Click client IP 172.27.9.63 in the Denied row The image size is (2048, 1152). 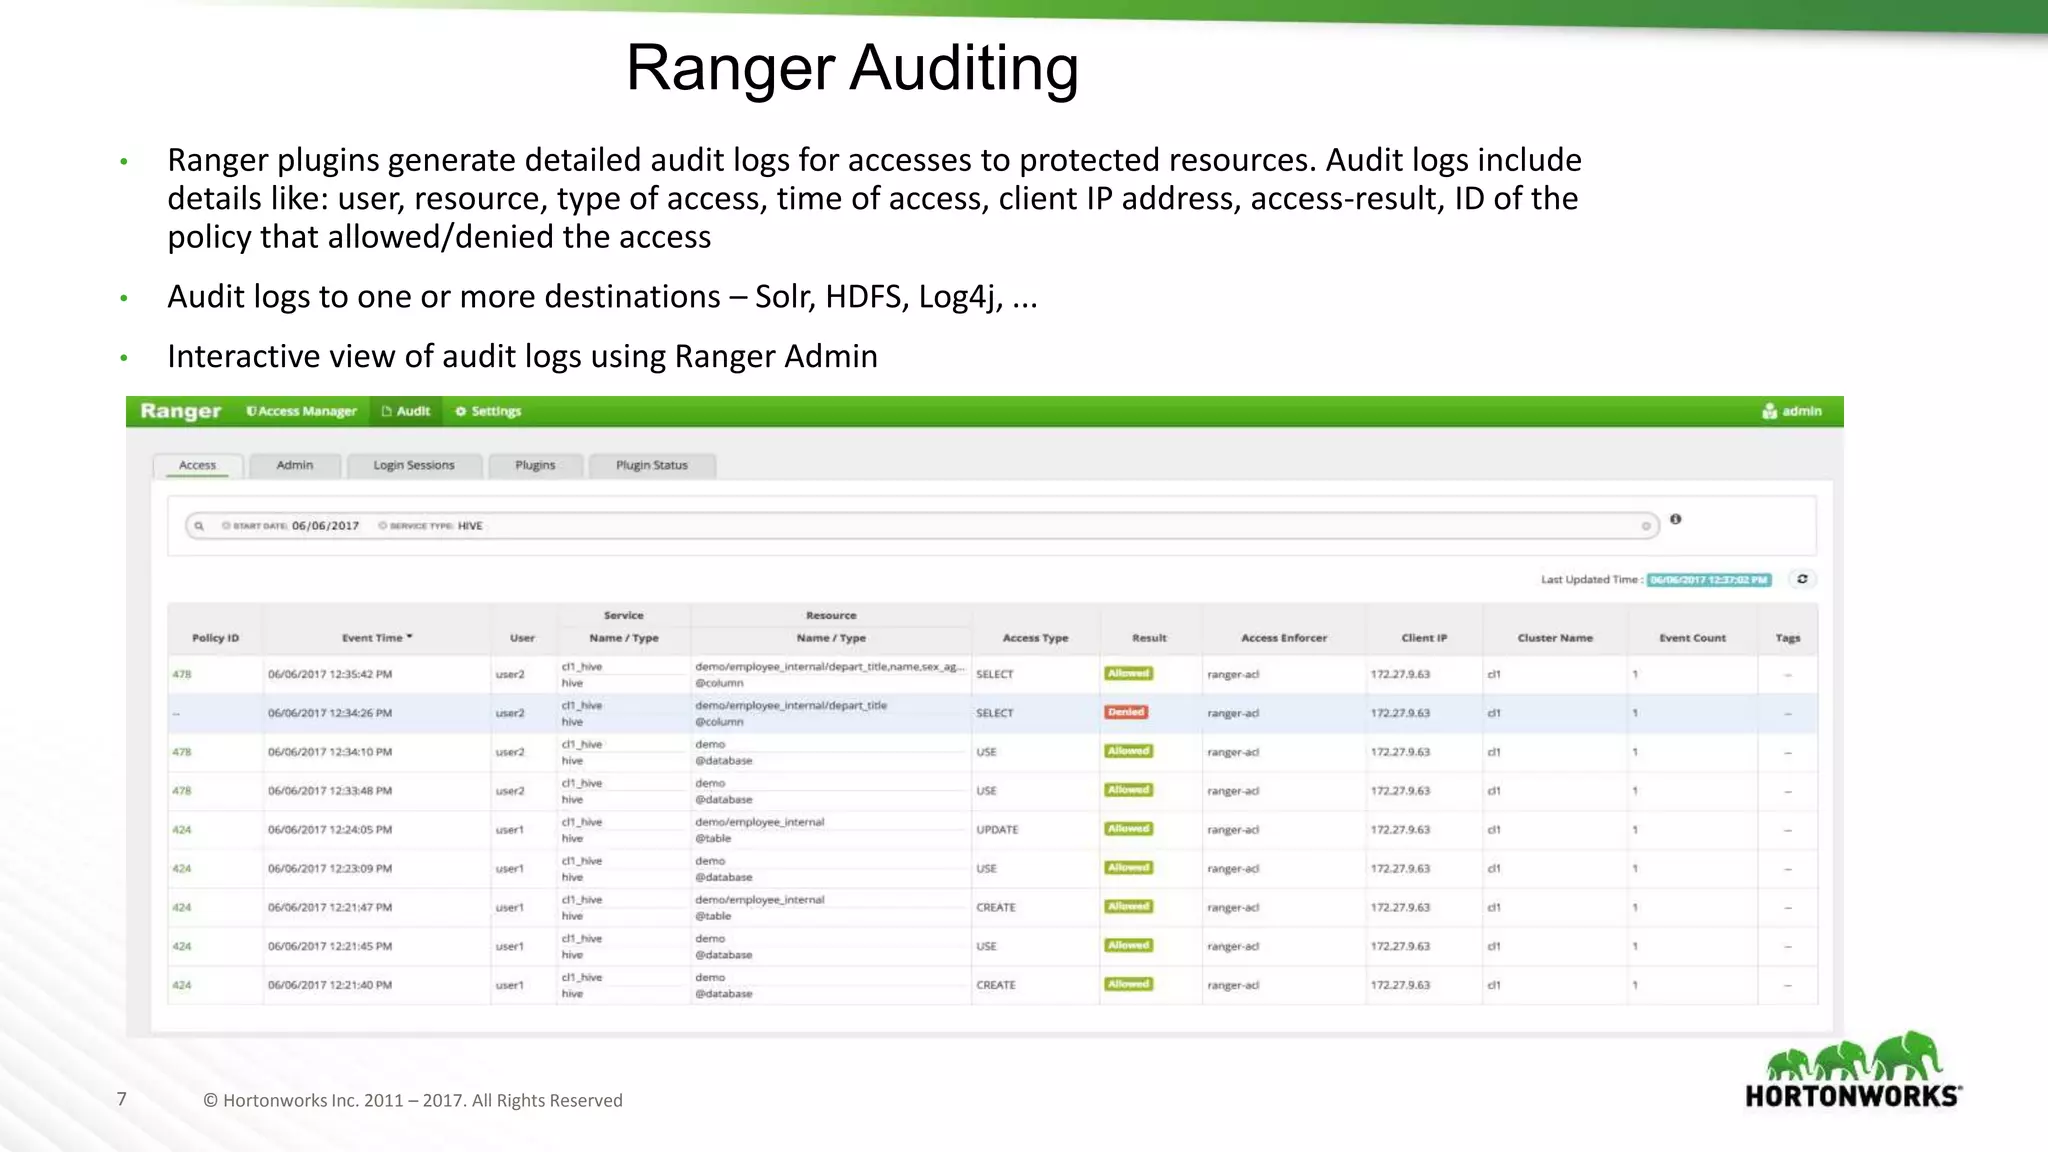[1400, 713]
